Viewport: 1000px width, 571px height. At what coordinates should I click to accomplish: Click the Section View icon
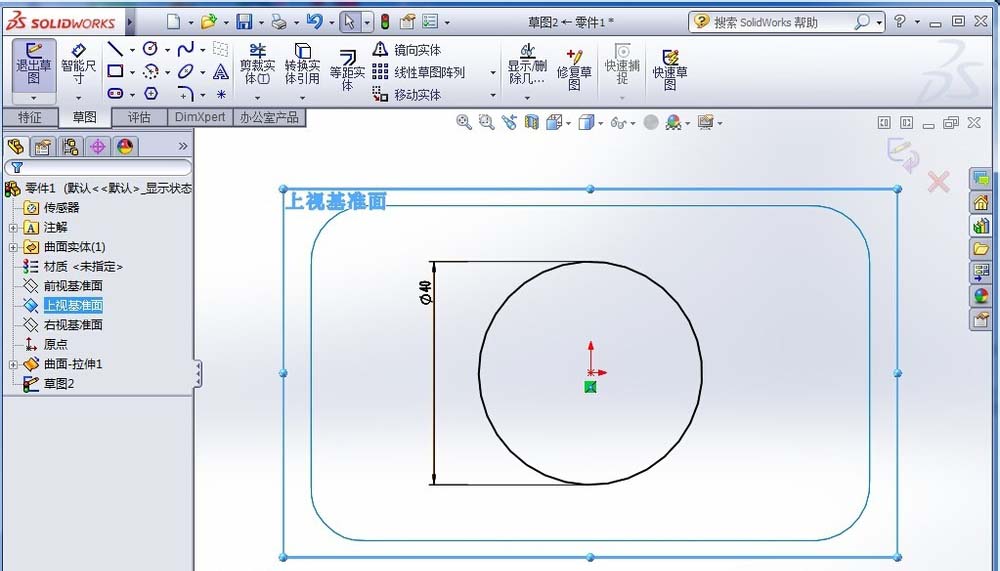[531, 122]
